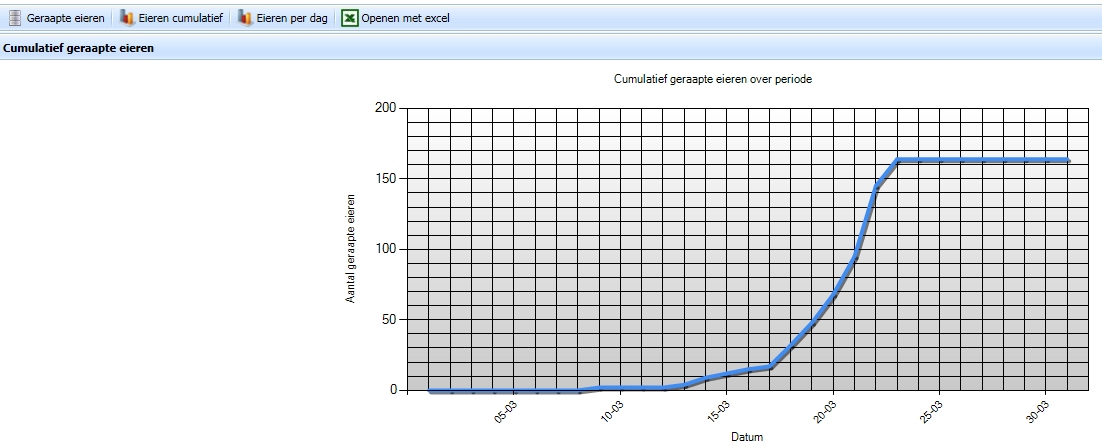The width and height of the screenshot is (1102, 448).
Task: Click the Aantal geraapte eieren axis label
Action: [351, 249]
